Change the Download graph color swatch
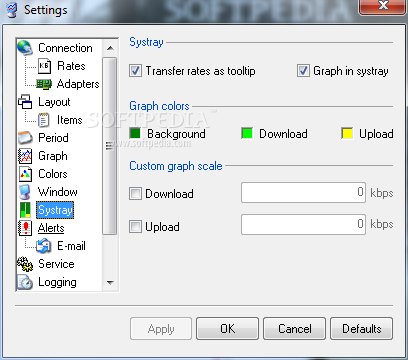Viewport: 408px width, 360px height. click(x=247, y=133)
